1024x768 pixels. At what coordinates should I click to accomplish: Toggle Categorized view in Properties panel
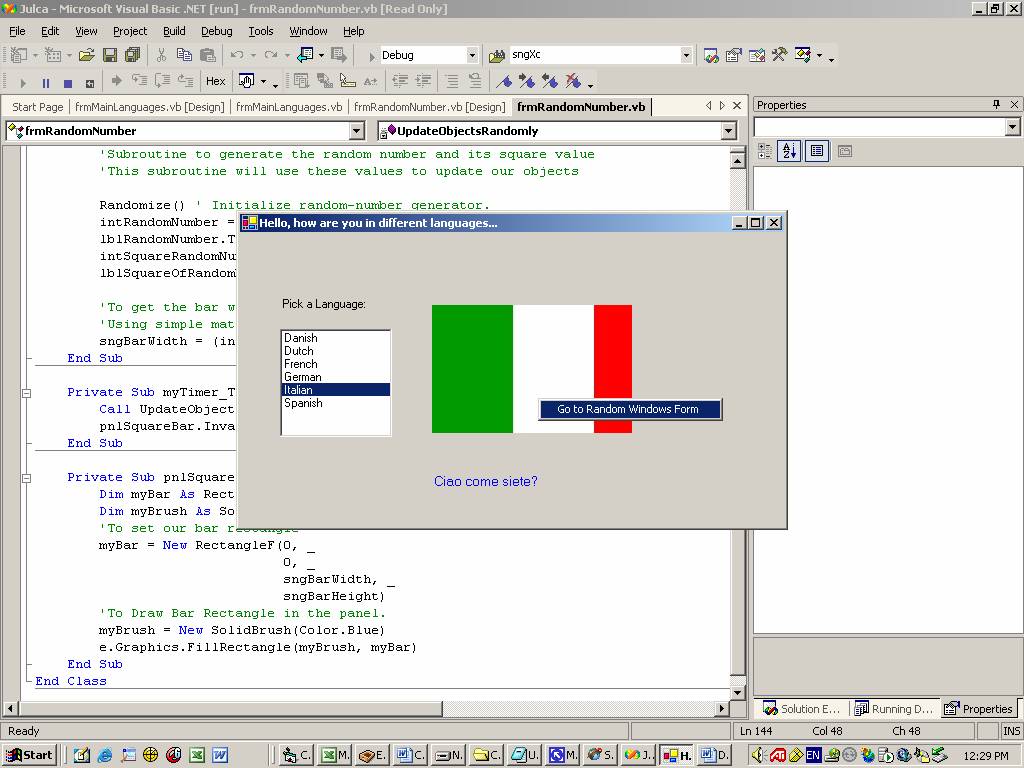pos(765,151)
